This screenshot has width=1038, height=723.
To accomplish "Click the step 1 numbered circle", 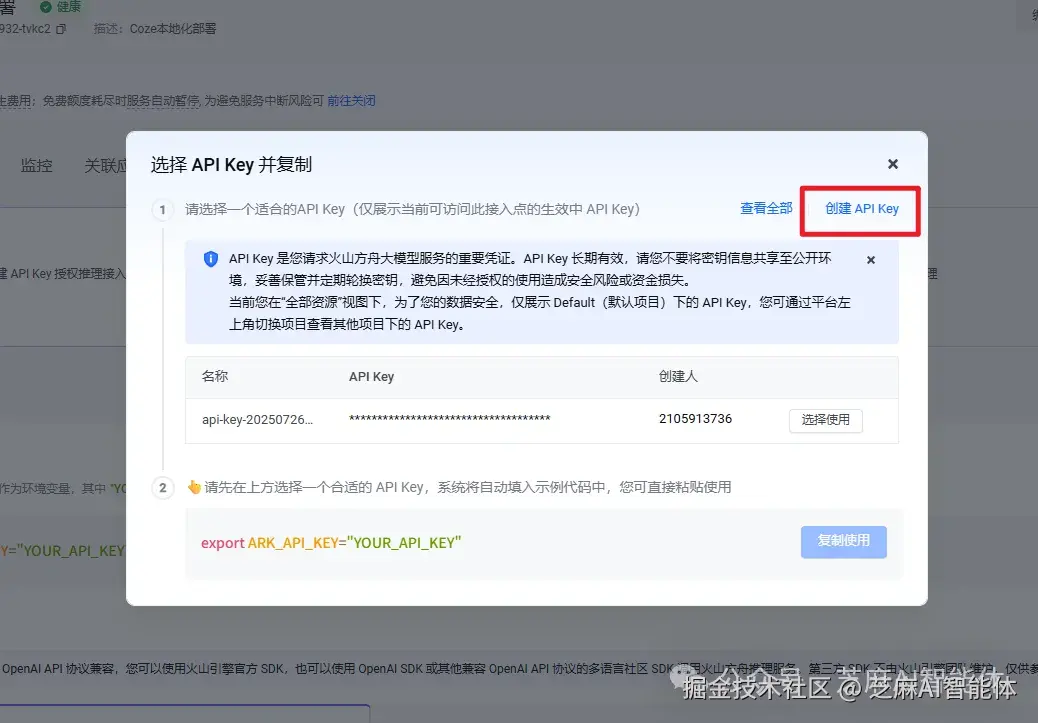I will click(162, 208).
